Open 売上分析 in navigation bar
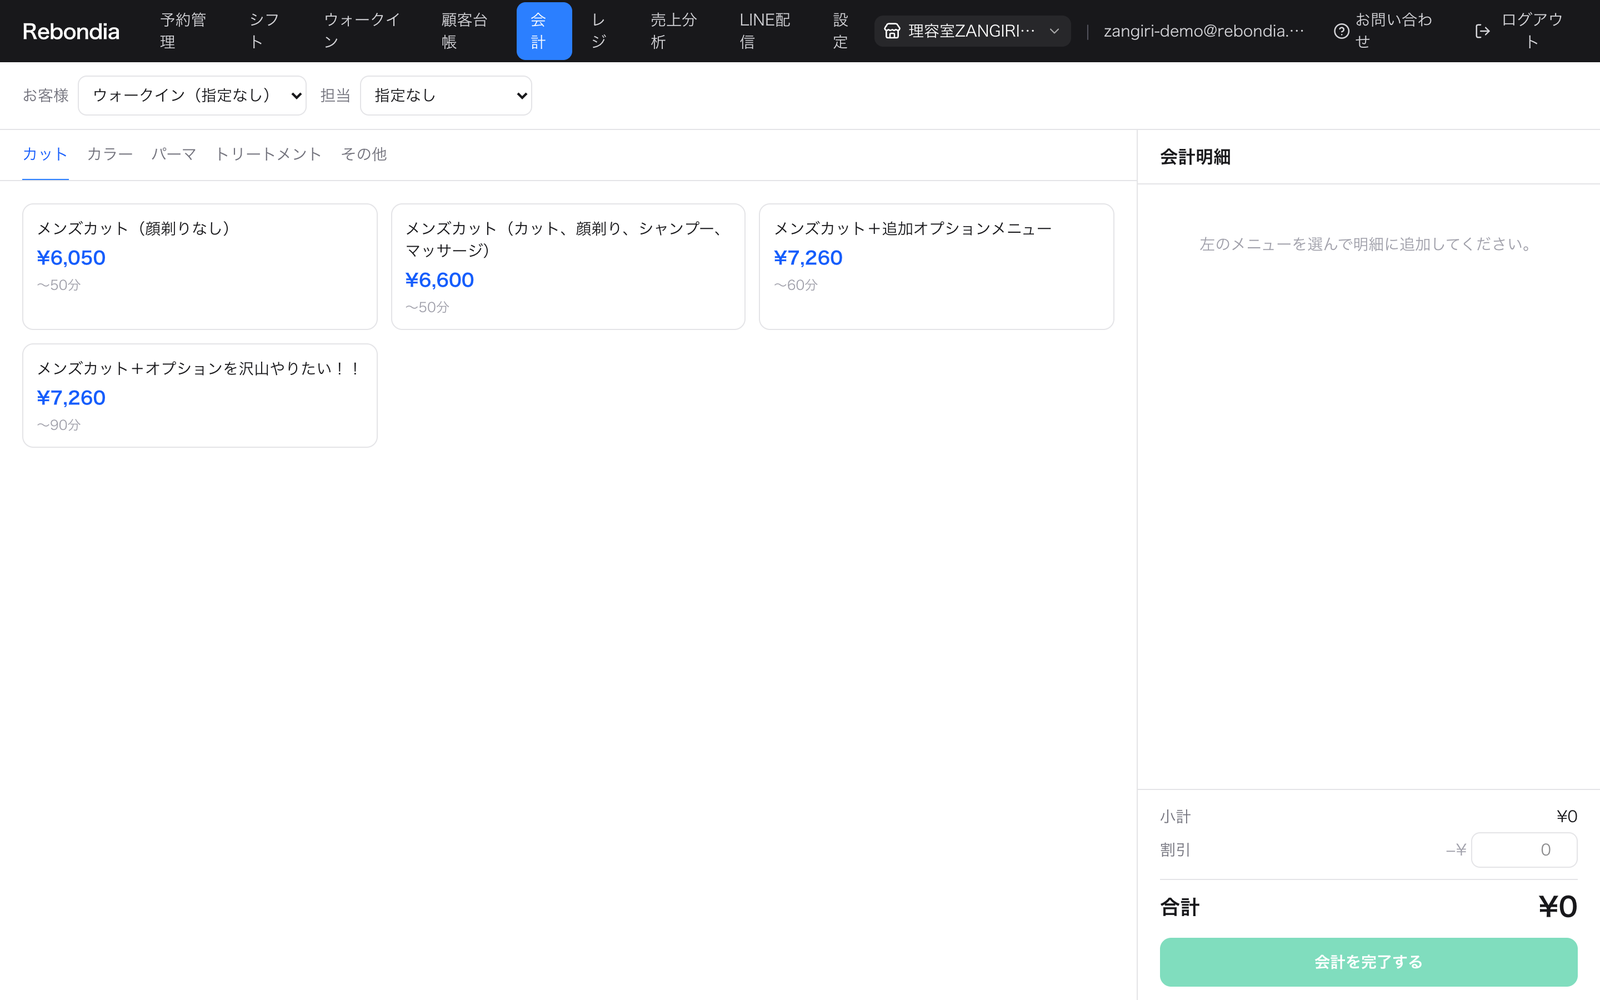This screenshot has height=1000, width=1600. point(674,31)
